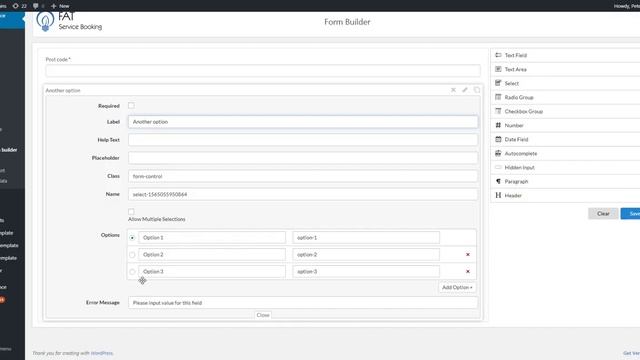640x360 pixels.
Task: Select the Option 1 default radio button
Action: pyautogui.click(x=132, y=238)
